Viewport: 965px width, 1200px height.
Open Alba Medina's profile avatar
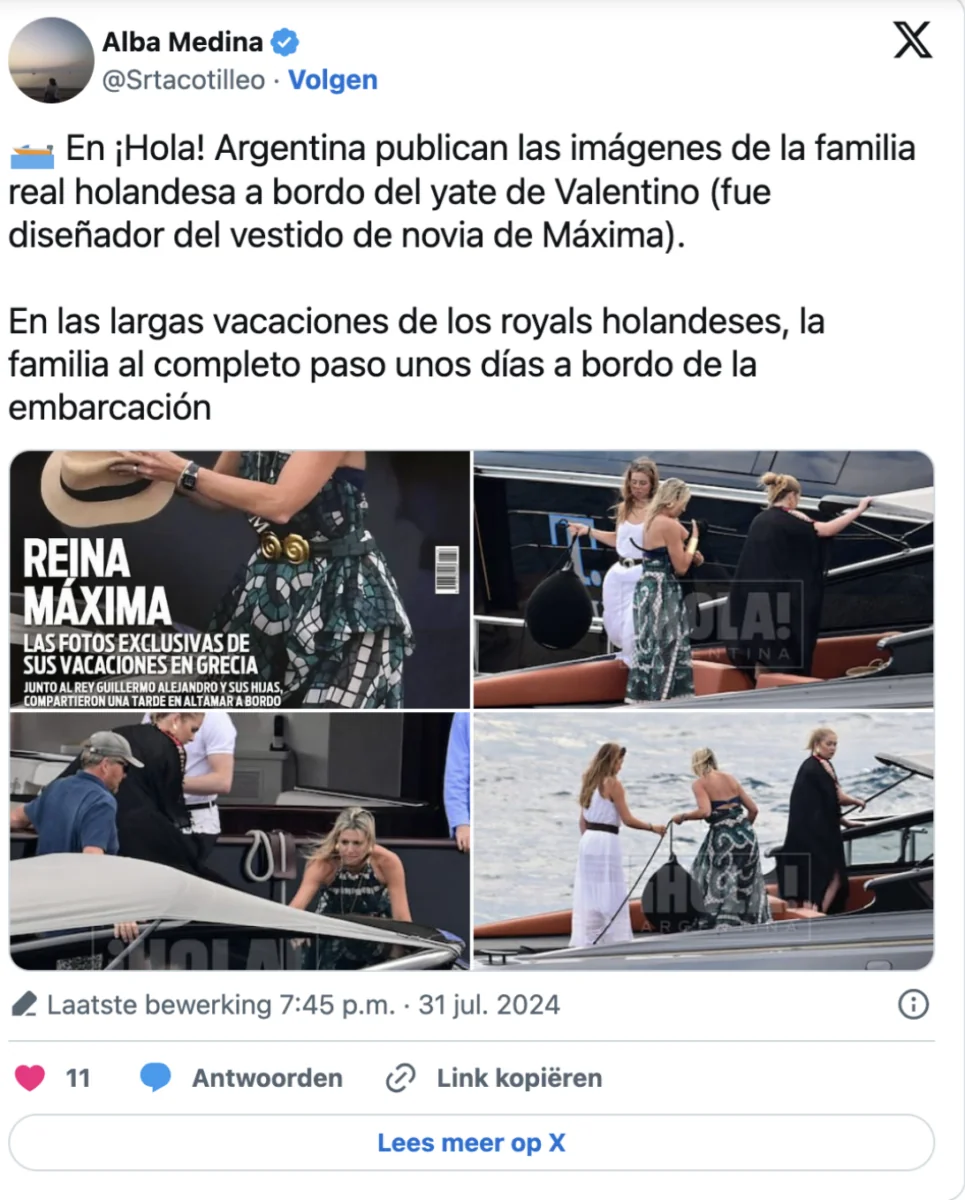[x=51, y=60]
